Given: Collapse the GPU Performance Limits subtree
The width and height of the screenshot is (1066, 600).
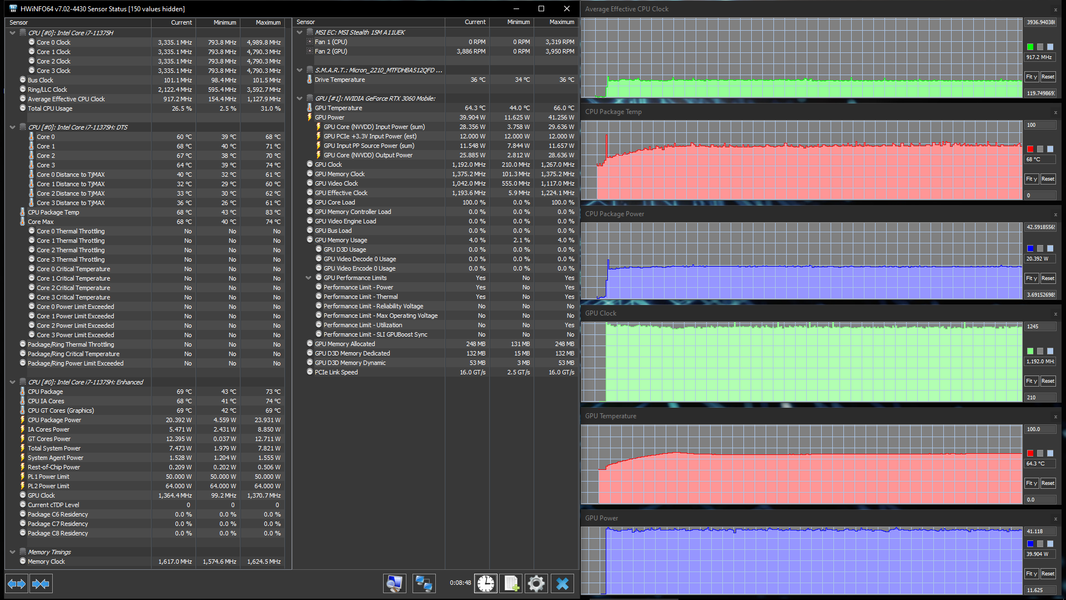Looking at the screenshot, I should [309, 278].
